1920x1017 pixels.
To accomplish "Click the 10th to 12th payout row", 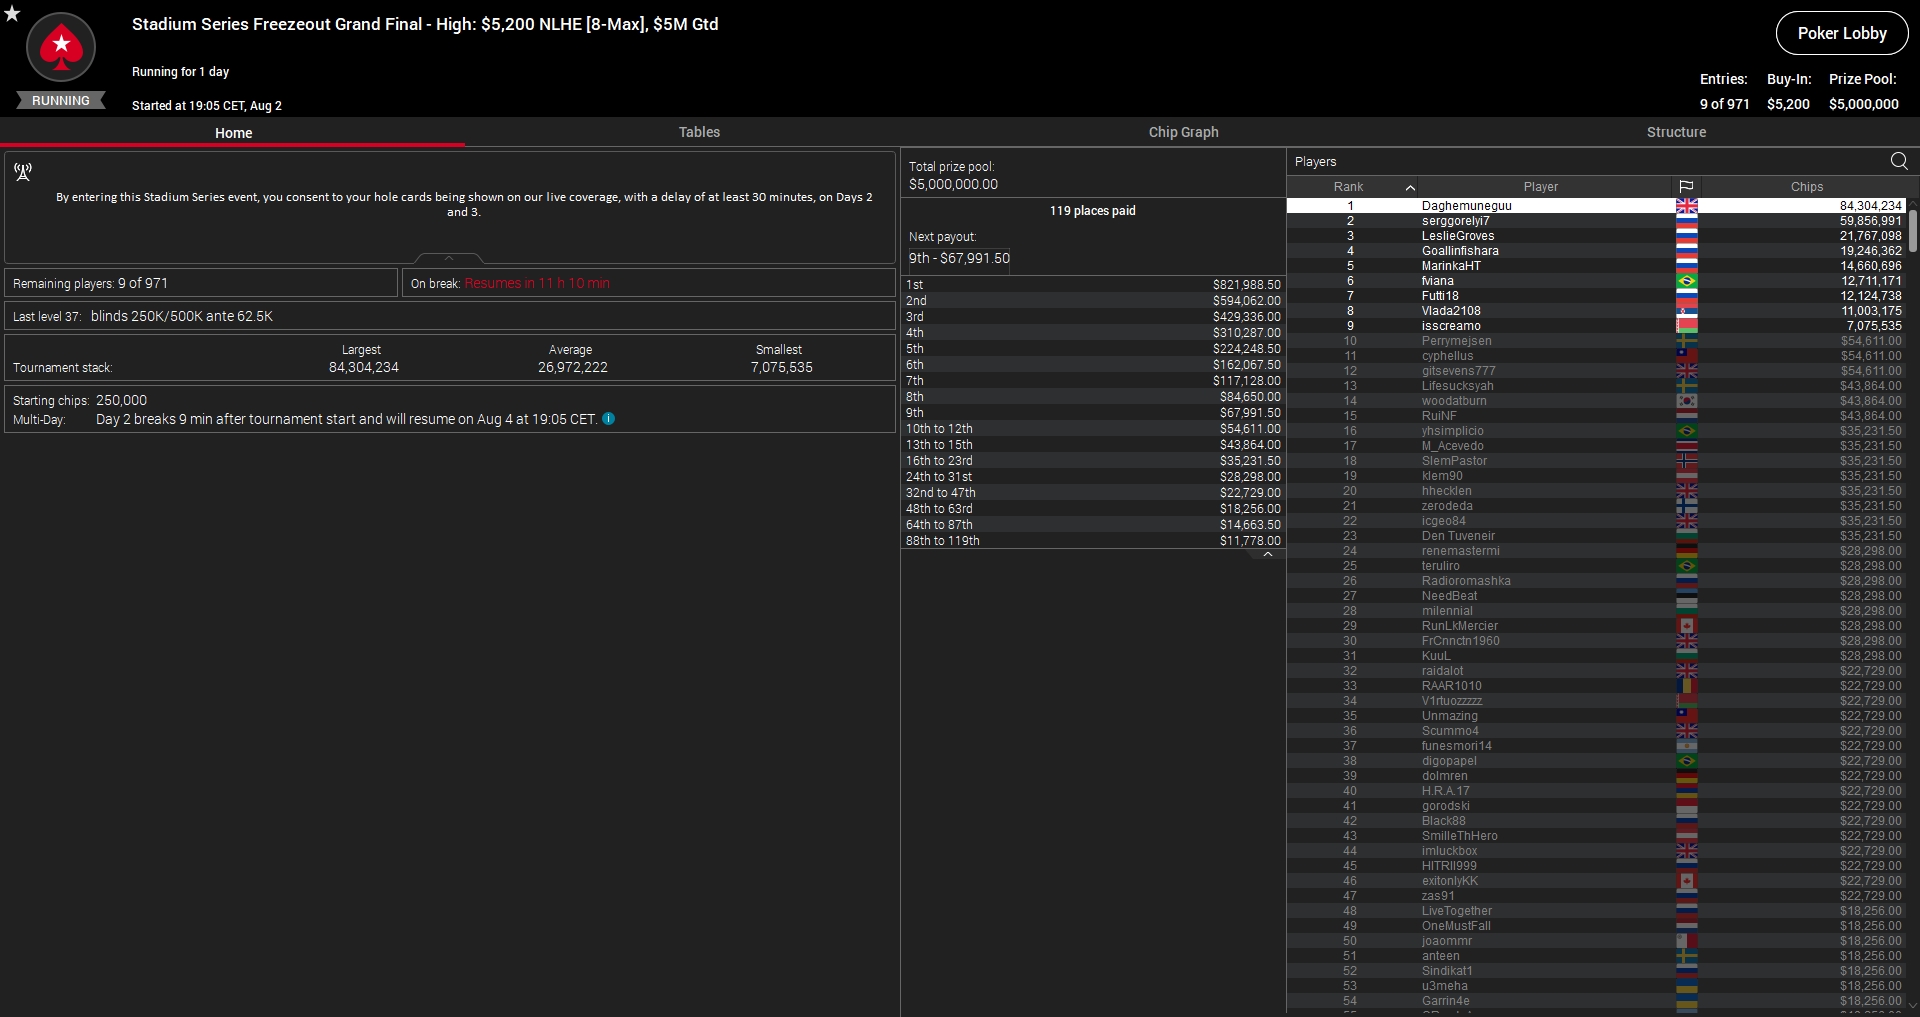I will tap(1093, 429).
